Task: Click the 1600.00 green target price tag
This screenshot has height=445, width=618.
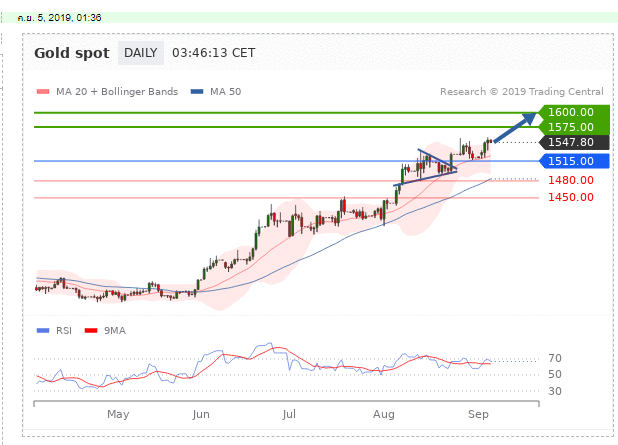Action: pyautogui.click(x=571, y=113)
